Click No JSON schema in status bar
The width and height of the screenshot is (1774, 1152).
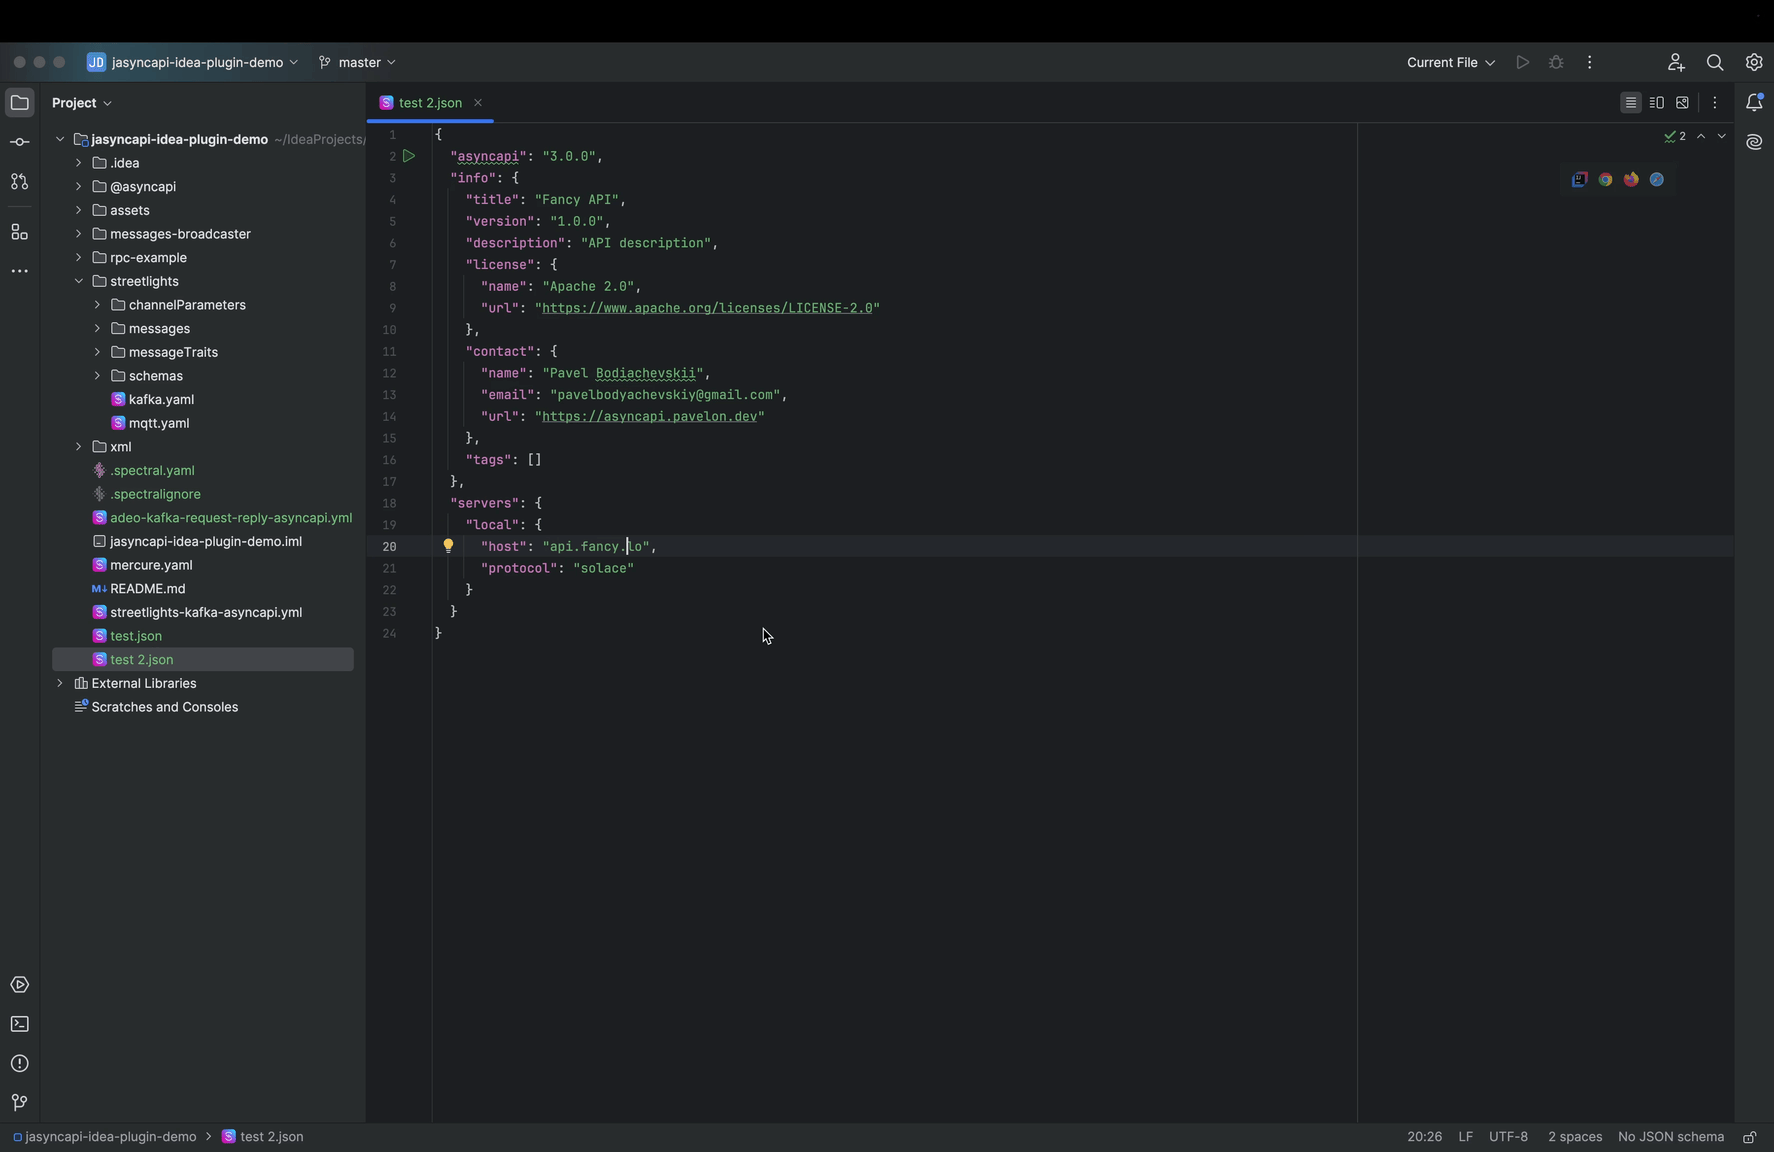click(1670, 1137)
